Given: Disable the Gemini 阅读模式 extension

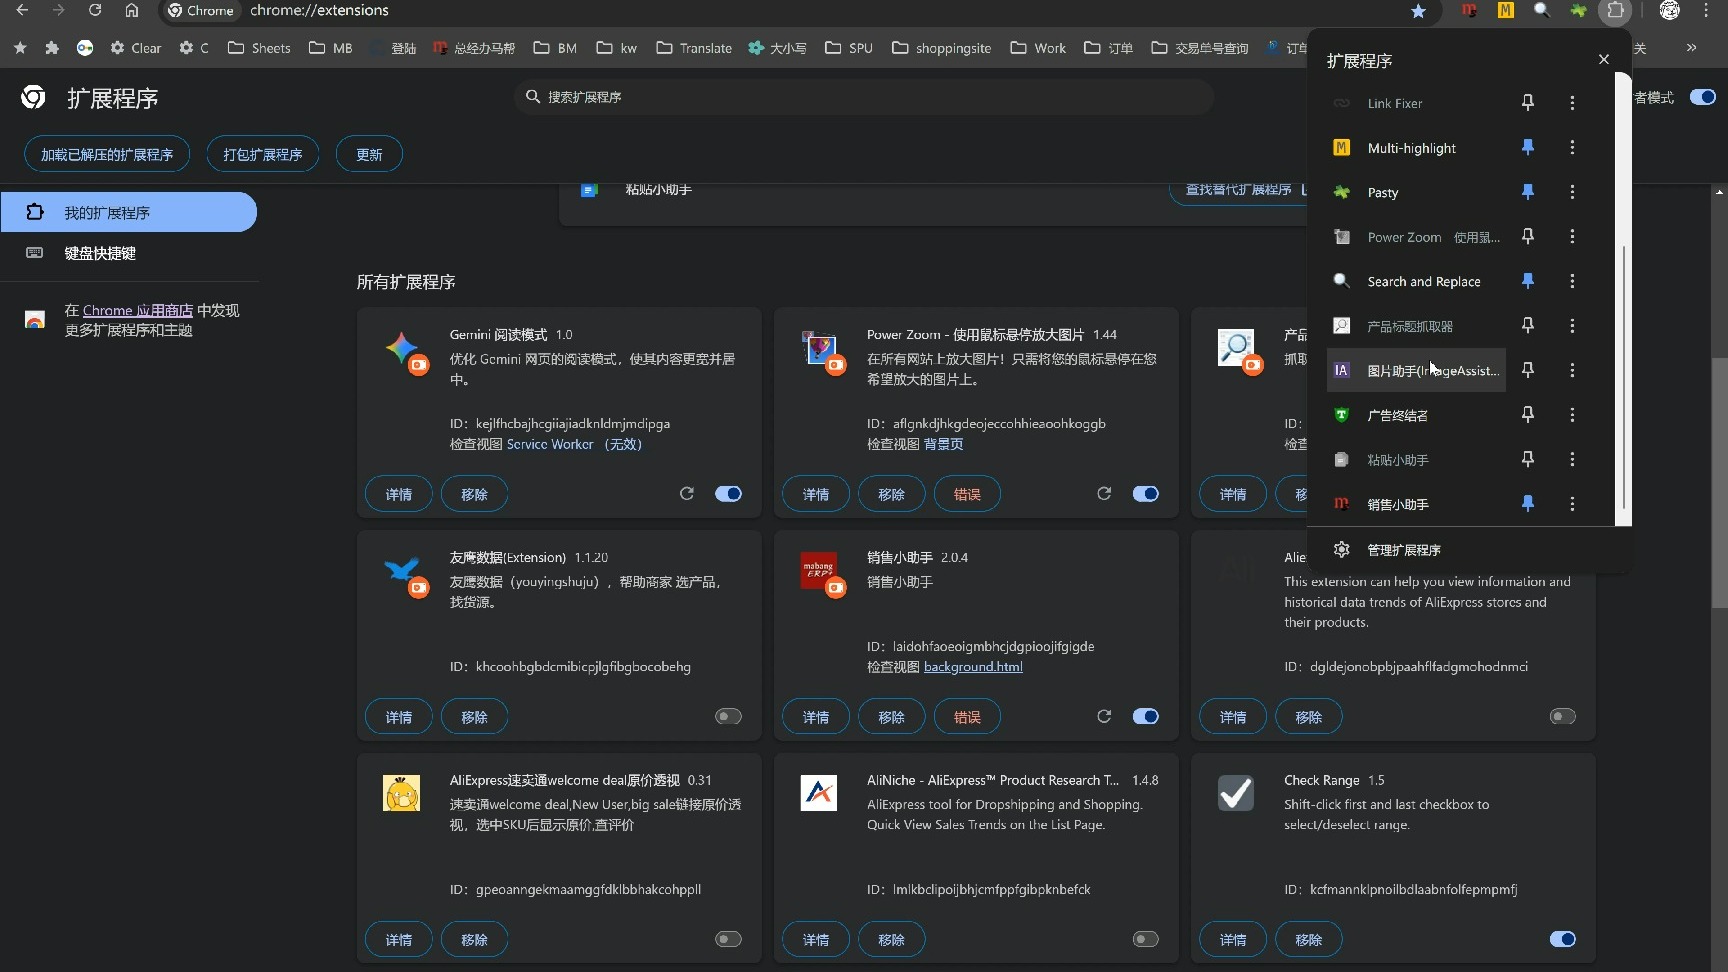Looking at the screenshot, I should pyautogui.click(x=728, y=493).
